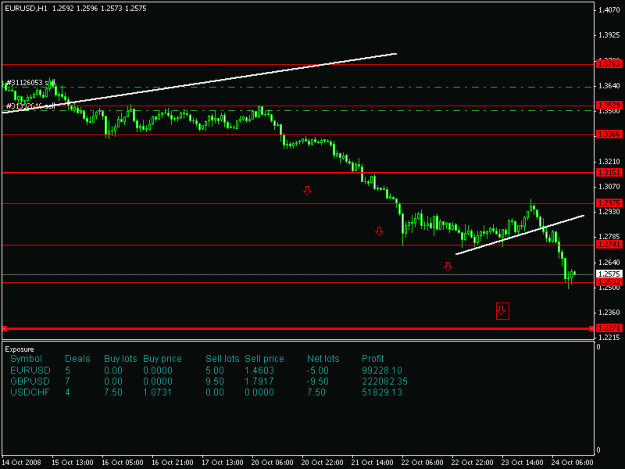Click red down arrow between 1.2741 and 1.2532 lines
Image resolution: width=625 pixels, height=469 pixels.
pos(448,267)
